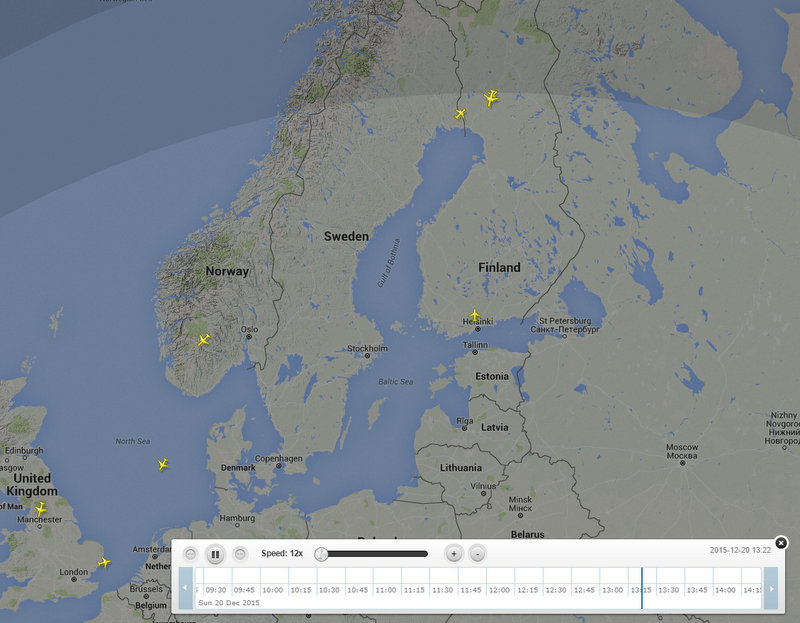Jump to 10:00 on the timeline

click(272, 590)
